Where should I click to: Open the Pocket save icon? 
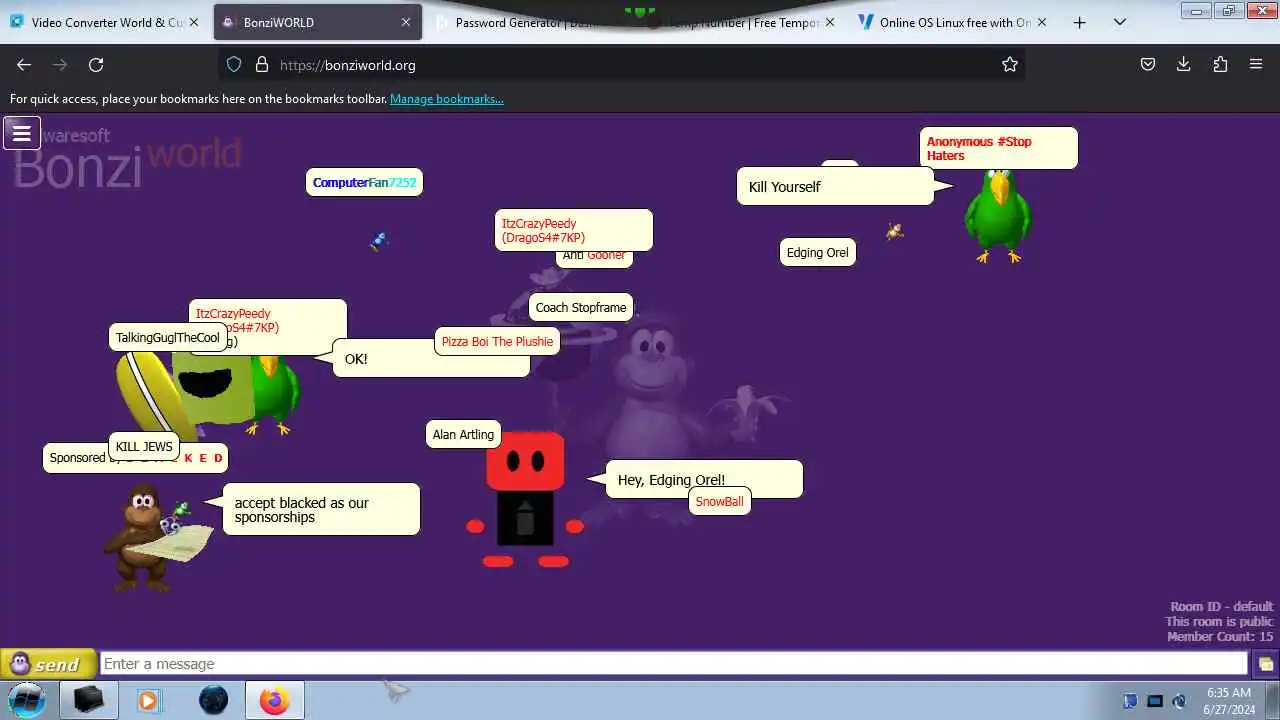point(1148,64)
